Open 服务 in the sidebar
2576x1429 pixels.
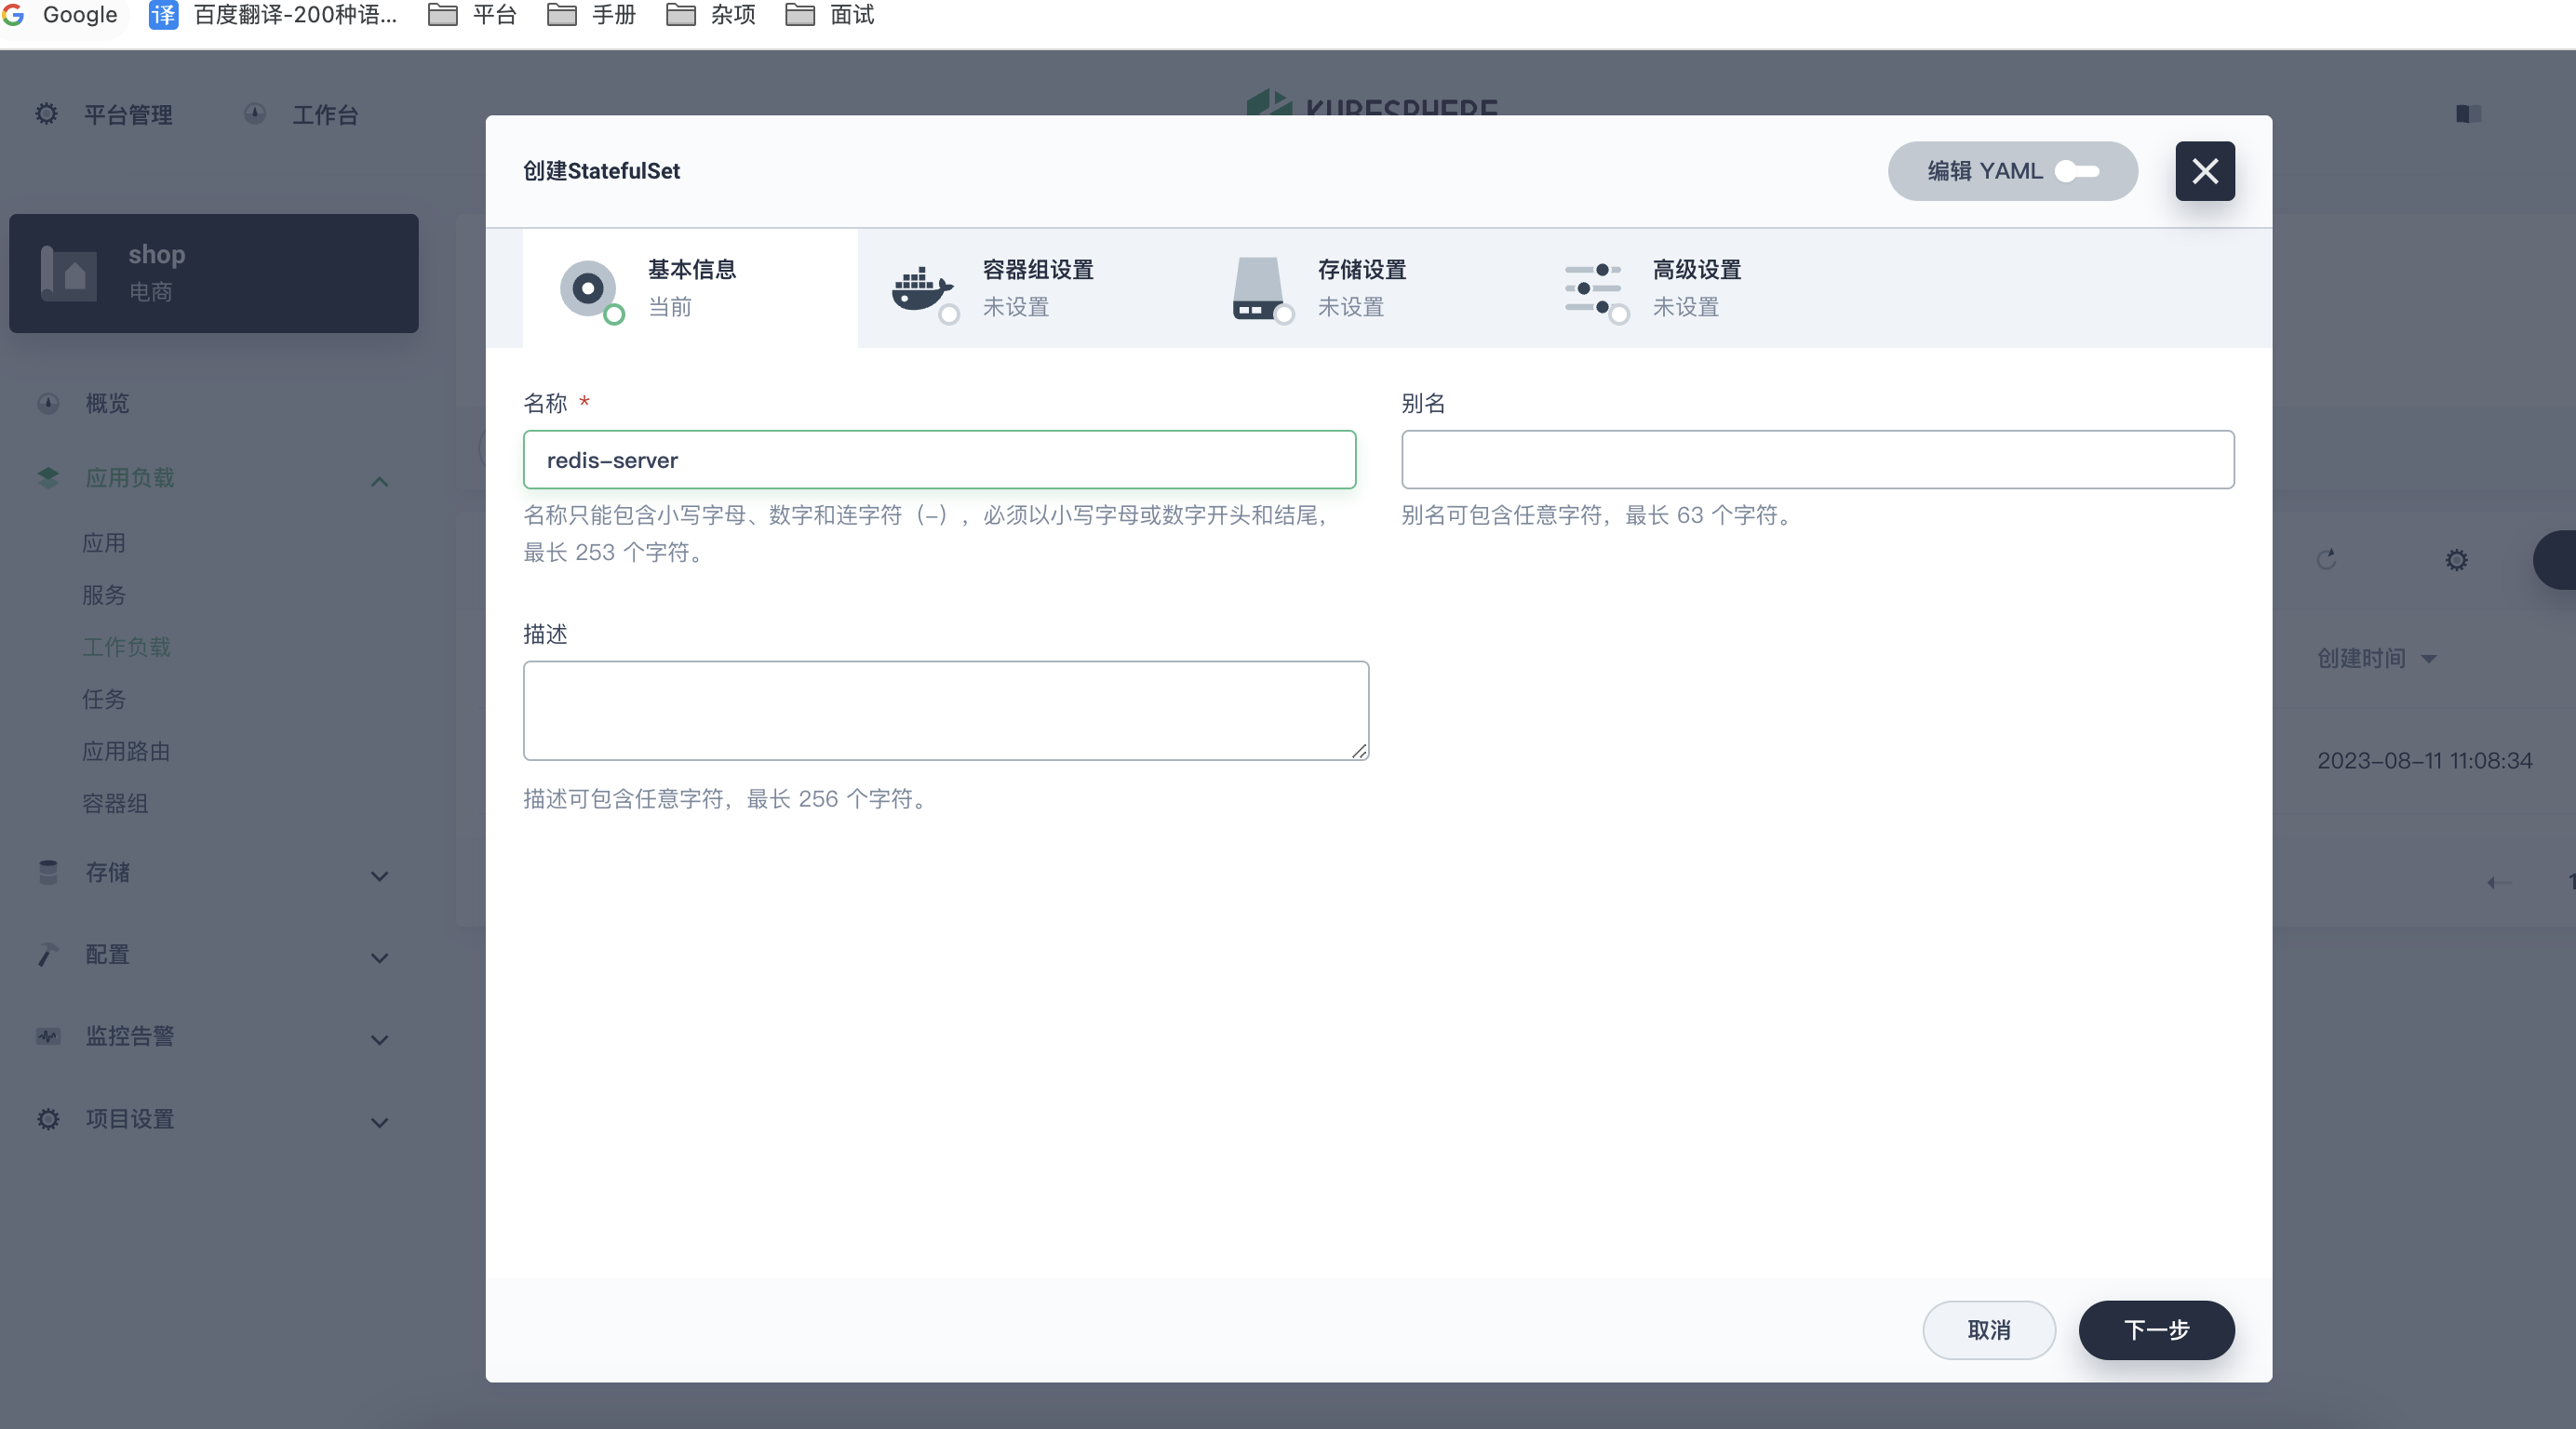[104, 595]
